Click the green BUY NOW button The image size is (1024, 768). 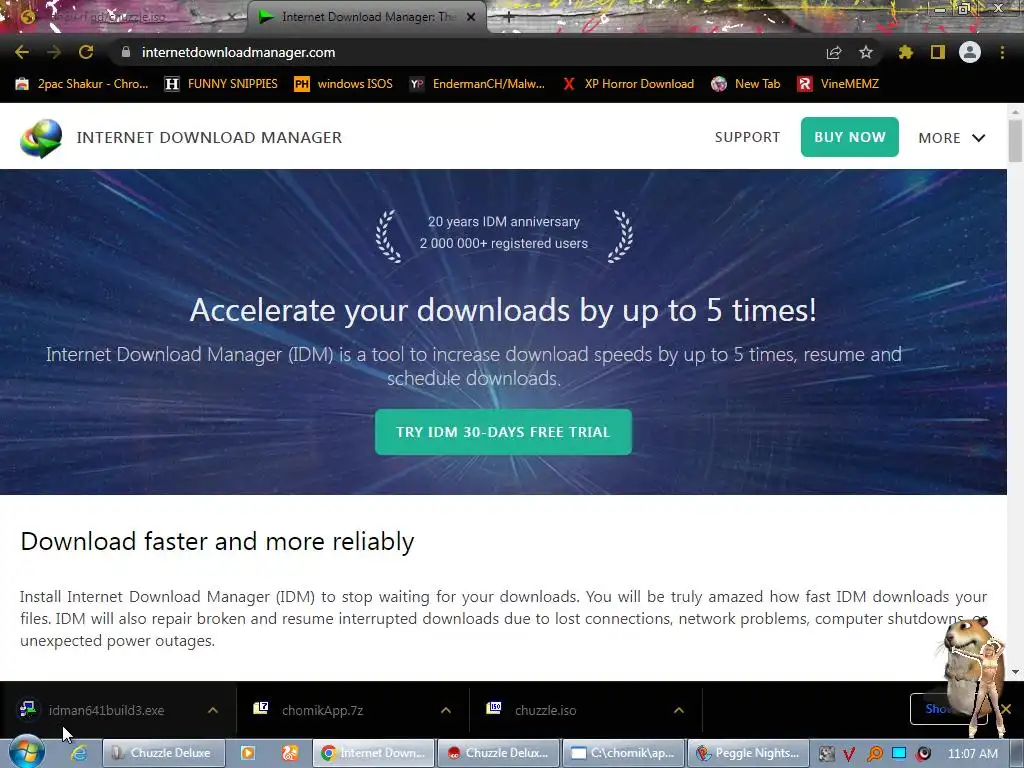tap(850, 137)
